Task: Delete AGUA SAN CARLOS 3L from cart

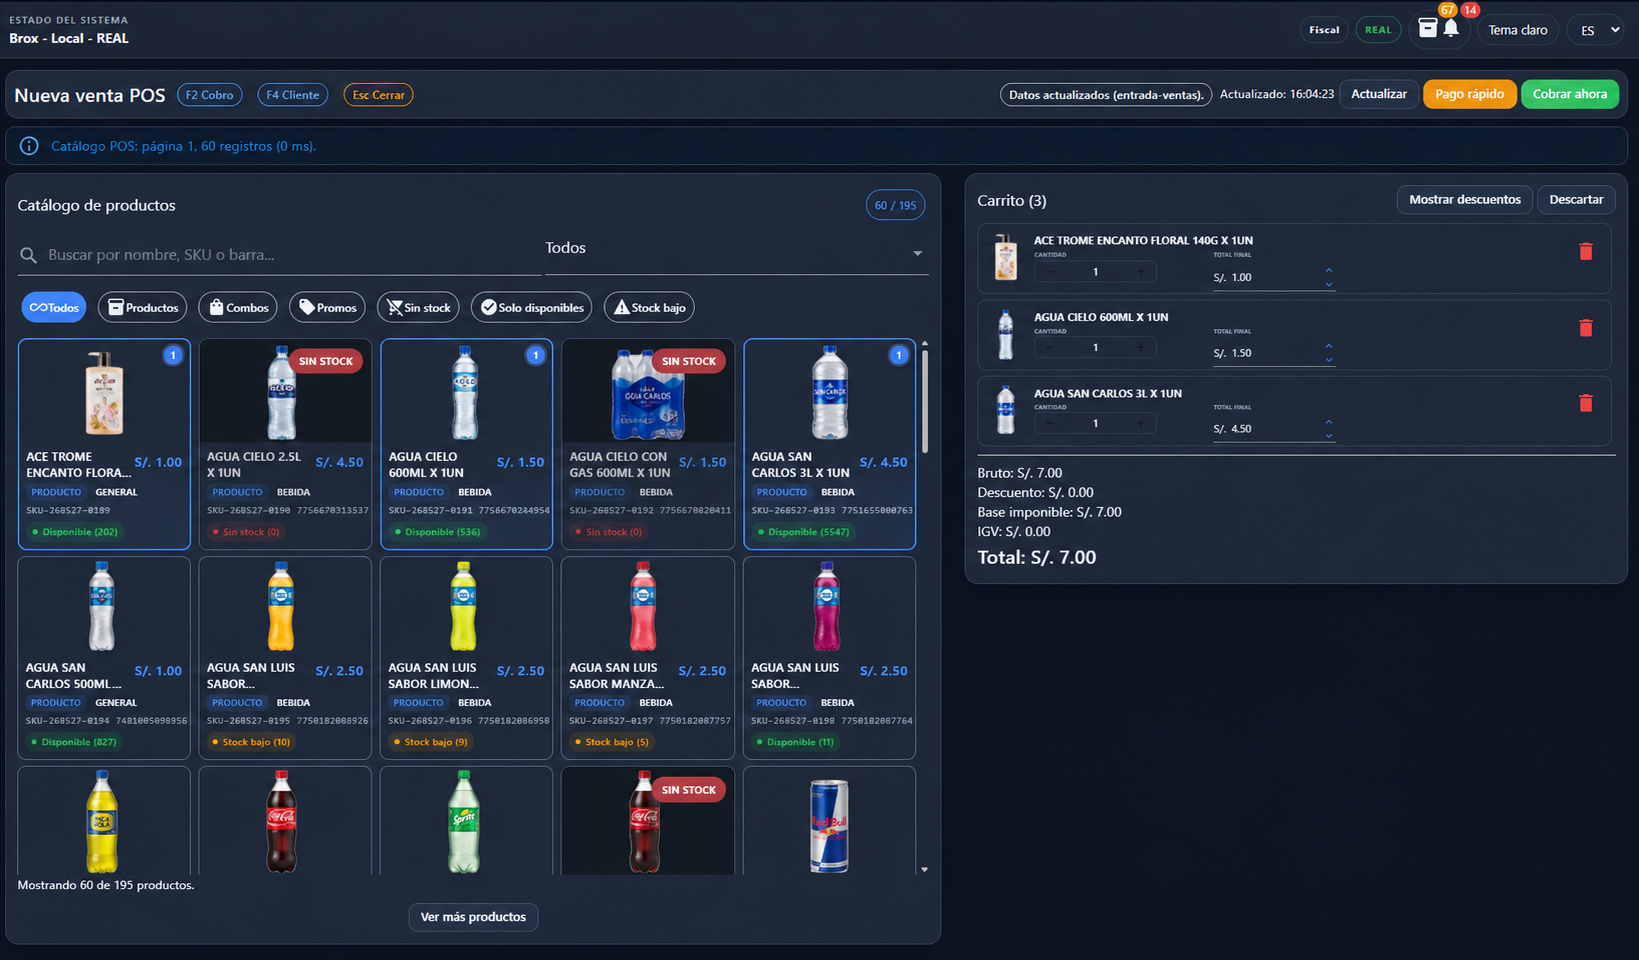Action: pyautogui.click(x=1585, y=403)
